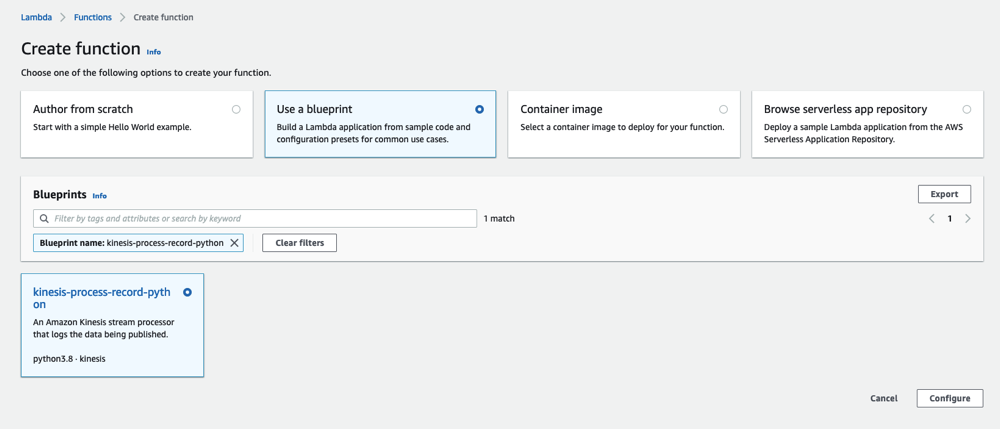
Task: Click page number 1 in pagination
Action: tap(950, 218)
